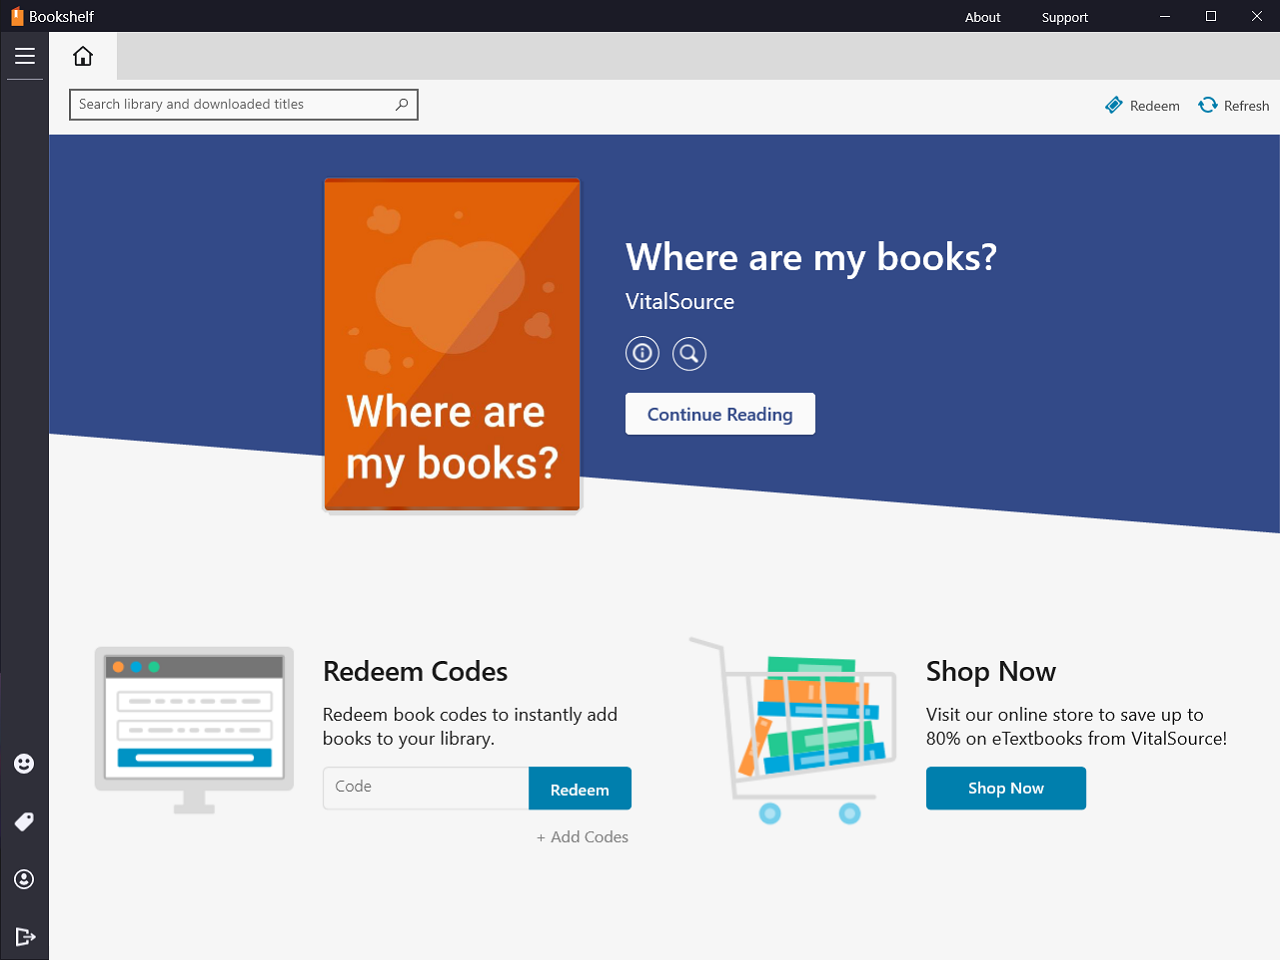Viewport: 1280px width, 960px height.
Task: Open the feedback smiley icon in sidebar
Action: pyautogui.click(x=24, y=764)
